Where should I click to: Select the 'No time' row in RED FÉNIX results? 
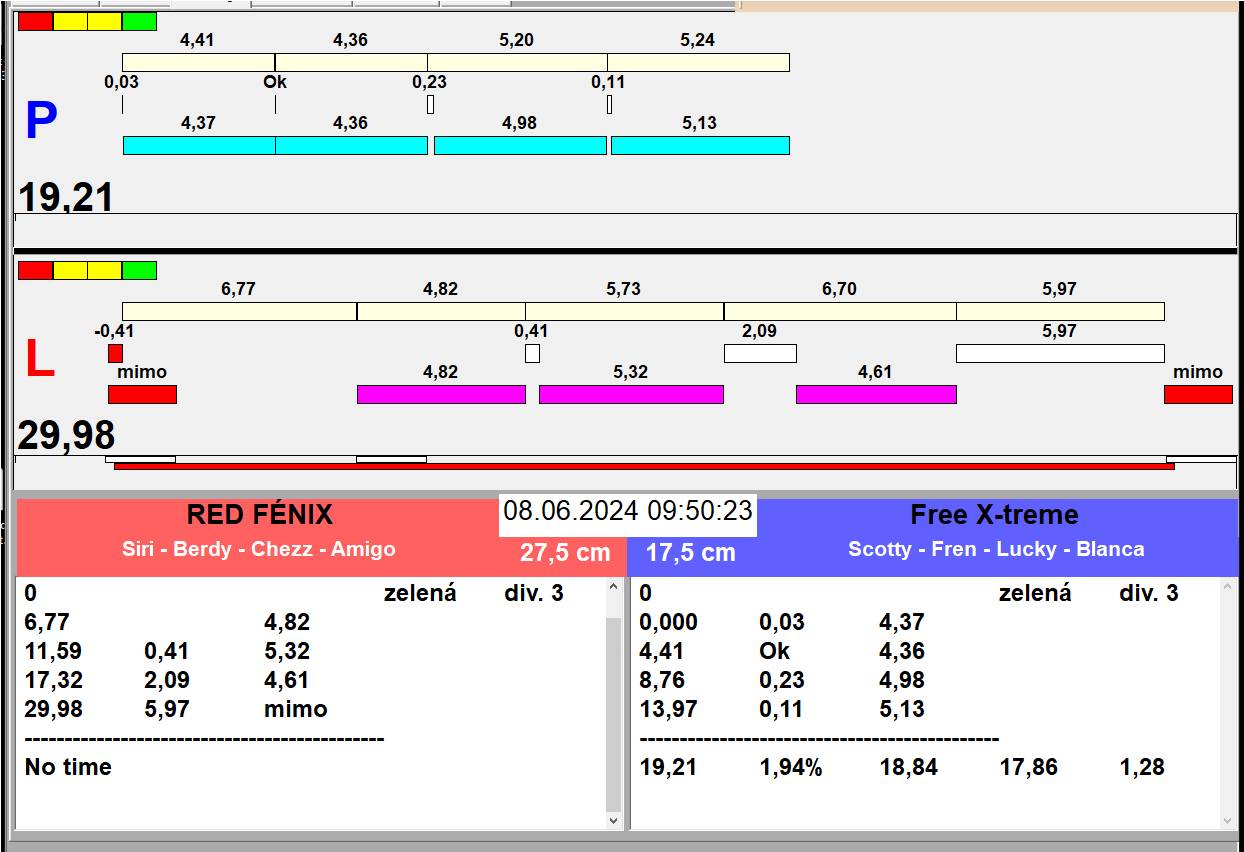[x=68, y=767]
